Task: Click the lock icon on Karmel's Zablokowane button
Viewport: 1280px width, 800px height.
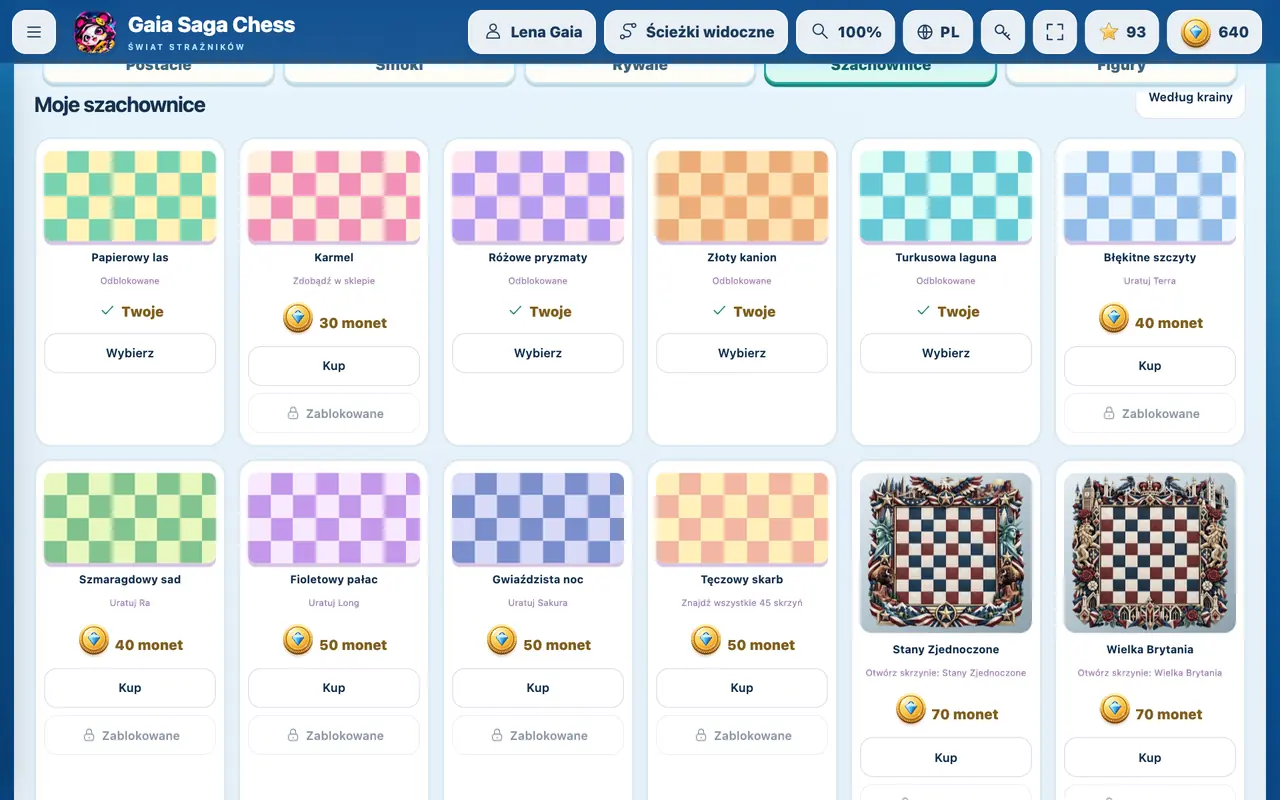Action: 293,413
